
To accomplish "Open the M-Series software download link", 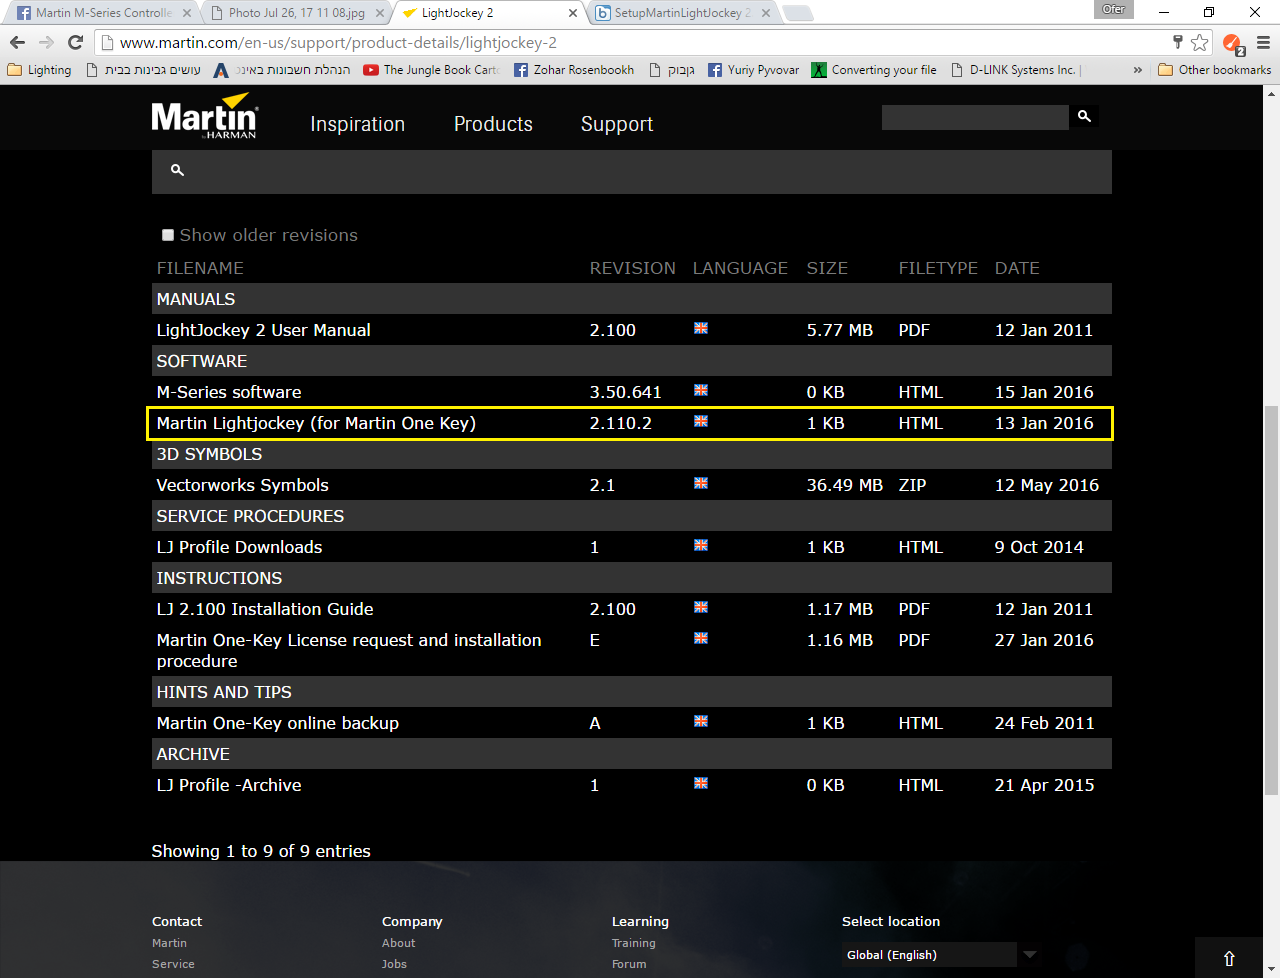I will click(x=229, y=392).
